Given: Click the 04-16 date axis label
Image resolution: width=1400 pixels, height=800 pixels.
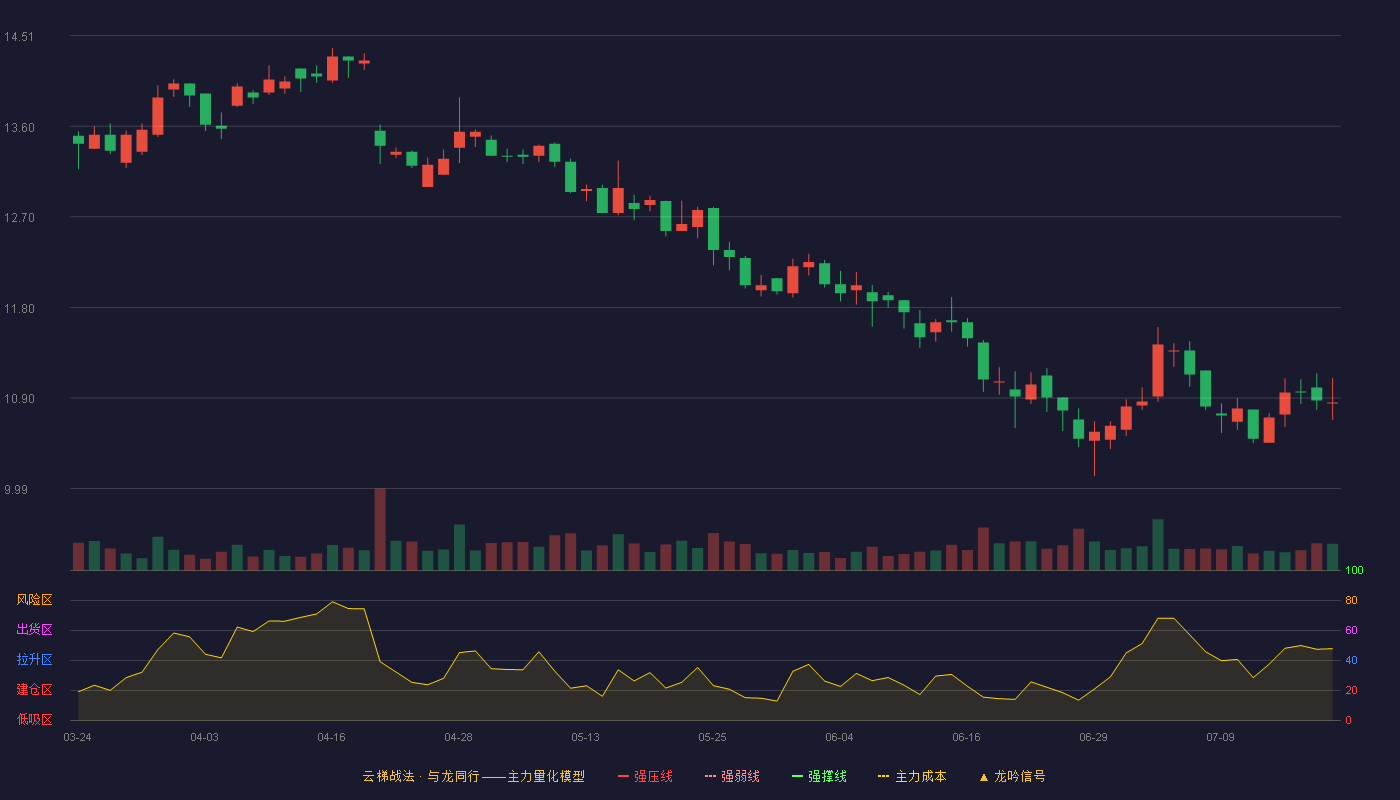Looking at the screenshot, I should [331, 737].
